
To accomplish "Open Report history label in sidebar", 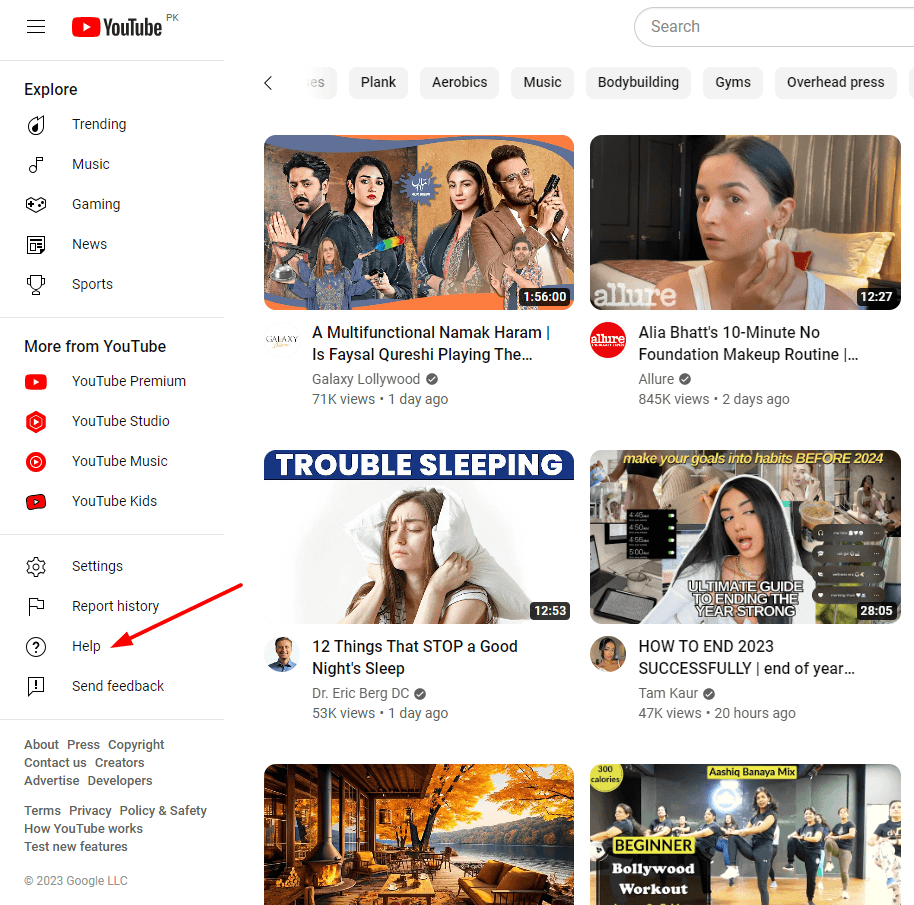I will pos(115,606).
